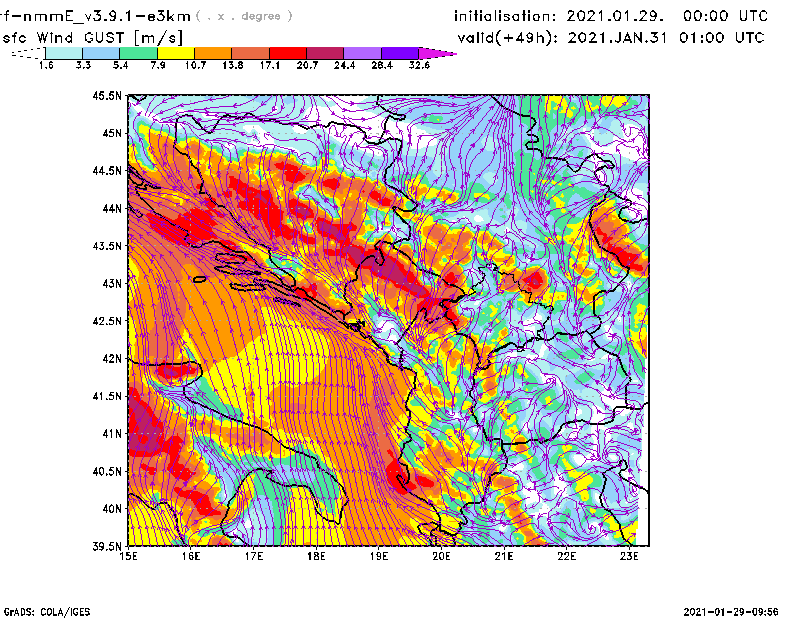Image resolution: width=800 pixels, height=618 pixels.
Task: Click the legend value '24.4'
Action: (344, 65)
